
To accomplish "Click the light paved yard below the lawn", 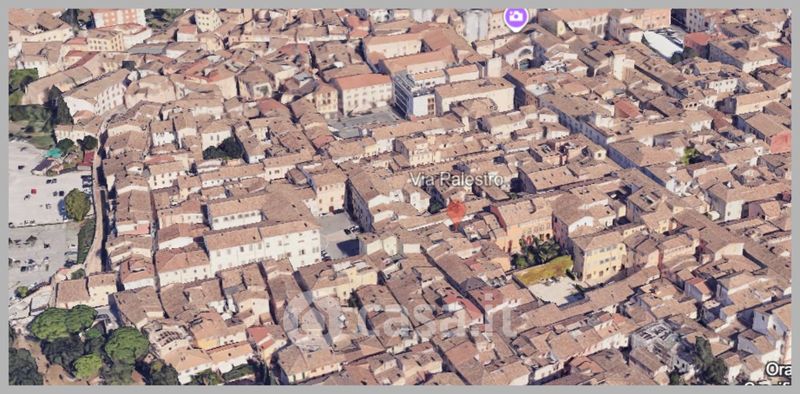I will (554, 292).
